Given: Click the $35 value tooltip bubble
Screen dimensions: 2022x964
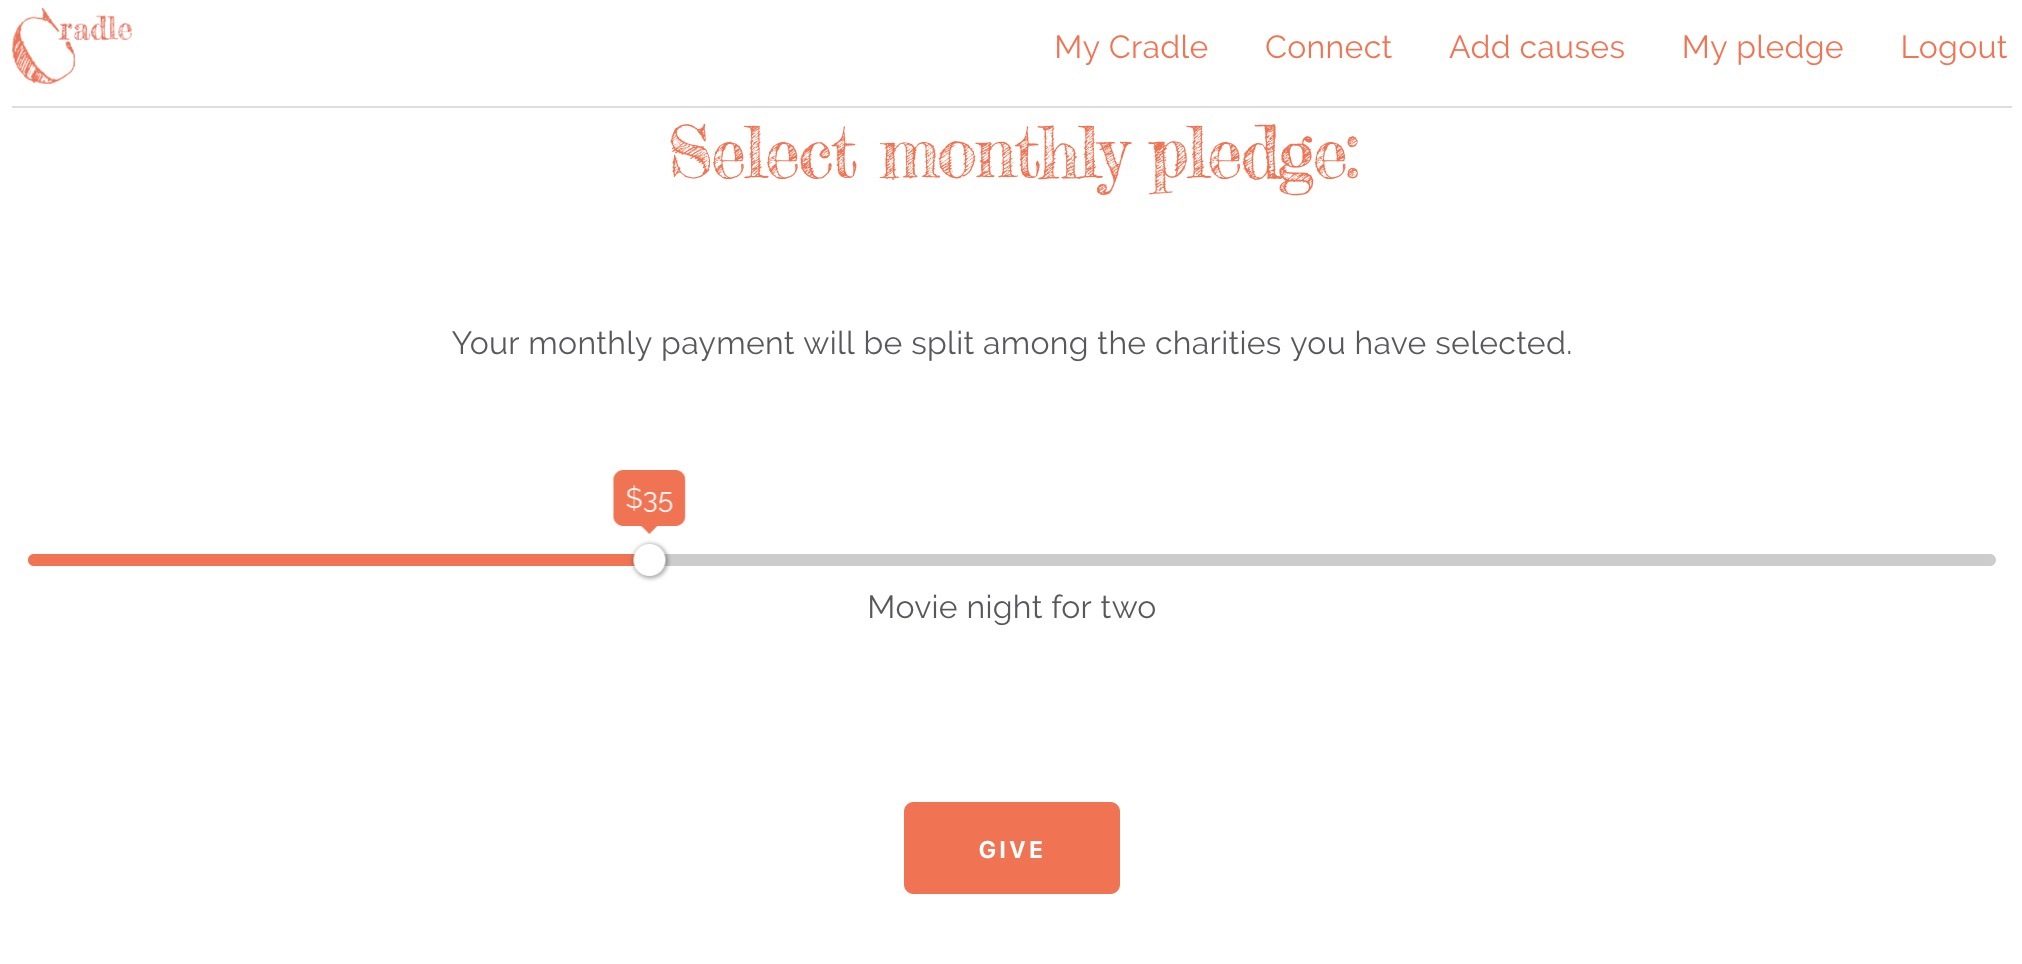Looking at the screenshot, I should (x=649, y=498).
